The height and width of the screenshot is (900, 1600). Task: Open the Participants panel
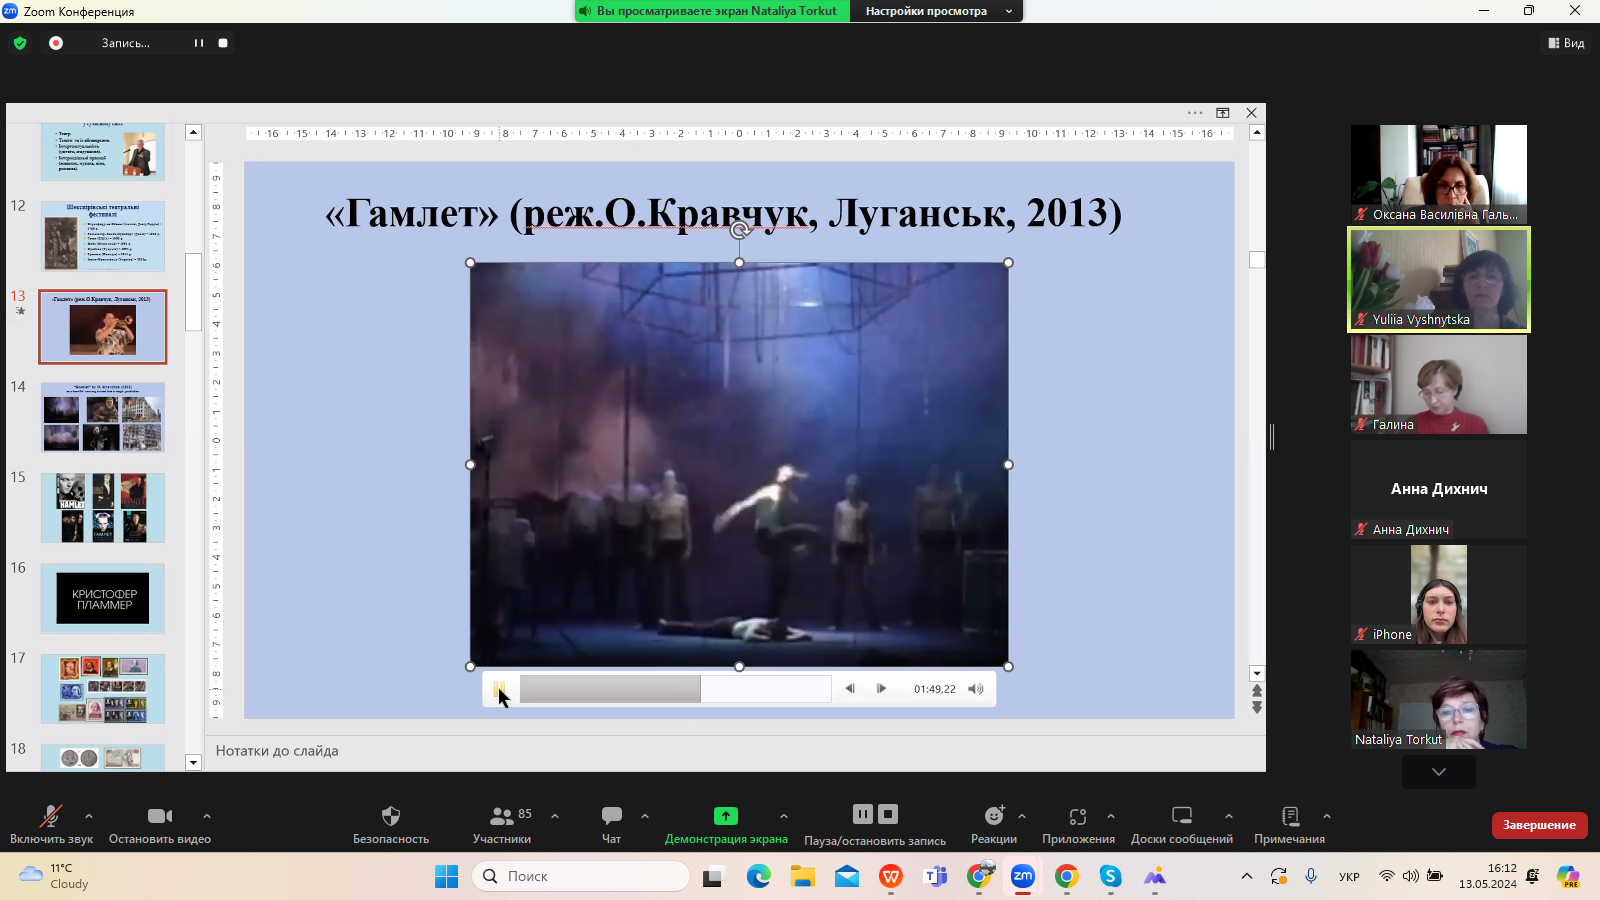coord(502,816)
